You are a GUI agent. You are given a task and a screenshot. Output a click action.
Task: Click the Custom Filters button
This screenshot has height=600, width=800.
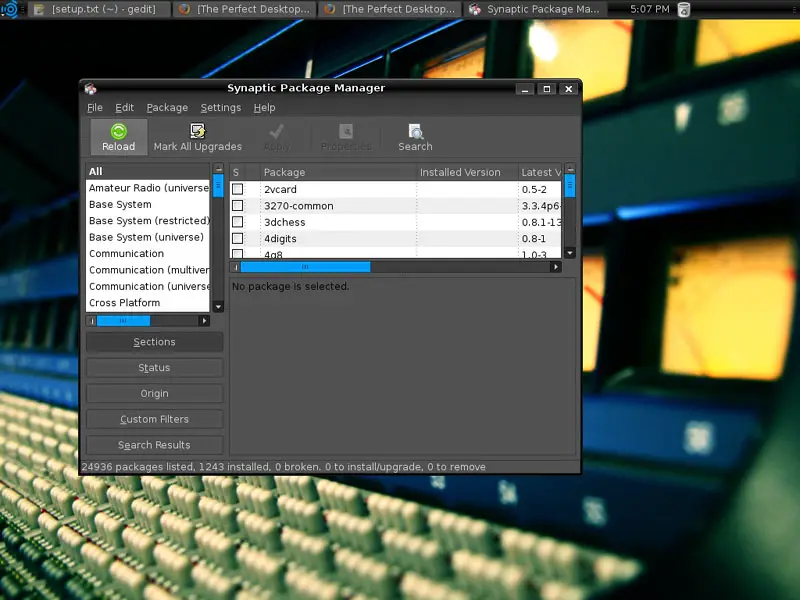[155, 419]
